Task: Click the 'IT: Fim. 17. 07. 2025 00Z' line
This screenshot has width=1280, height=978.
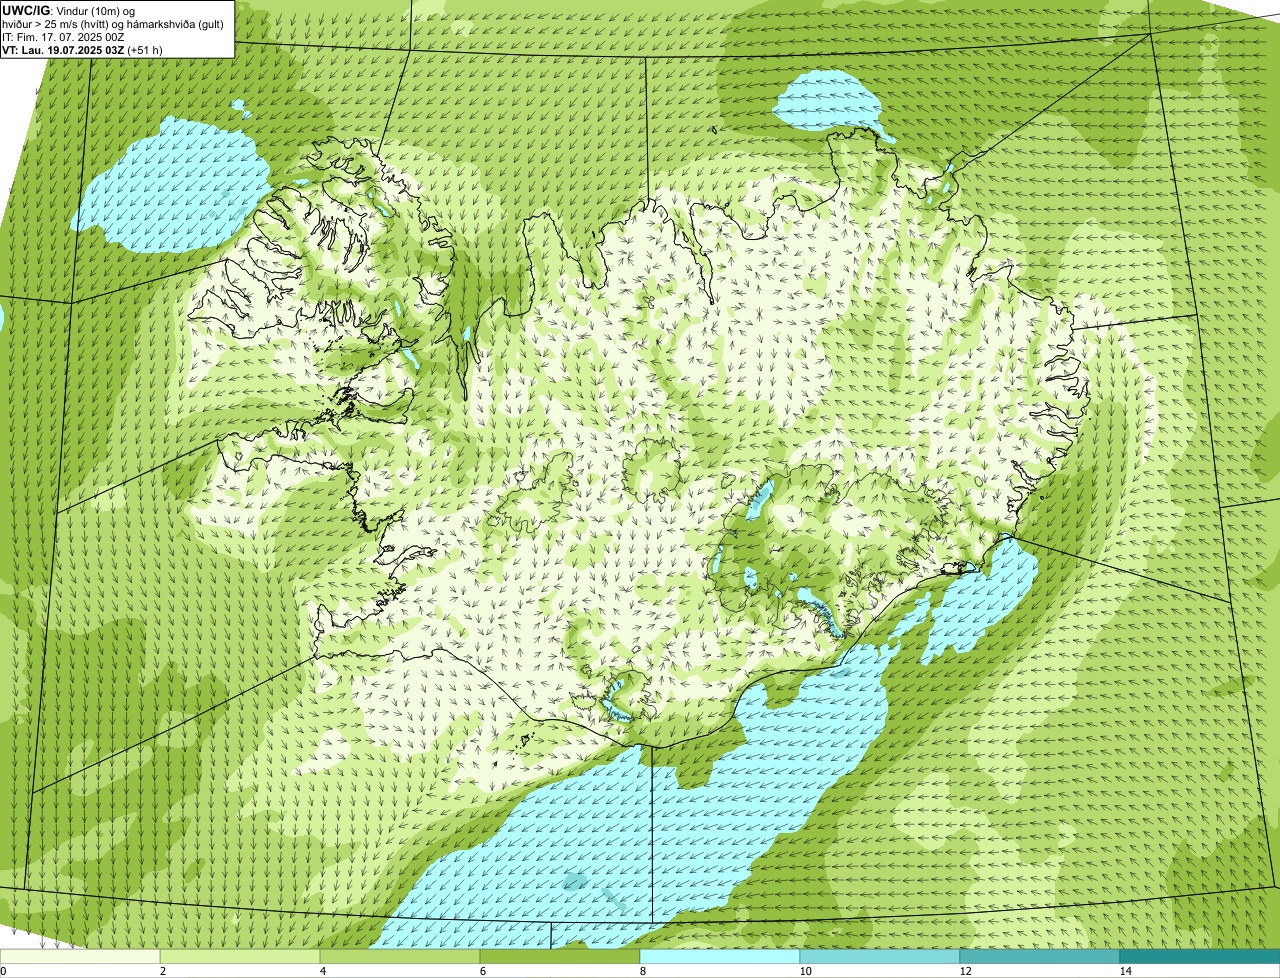Action: (x=63, y=37)
